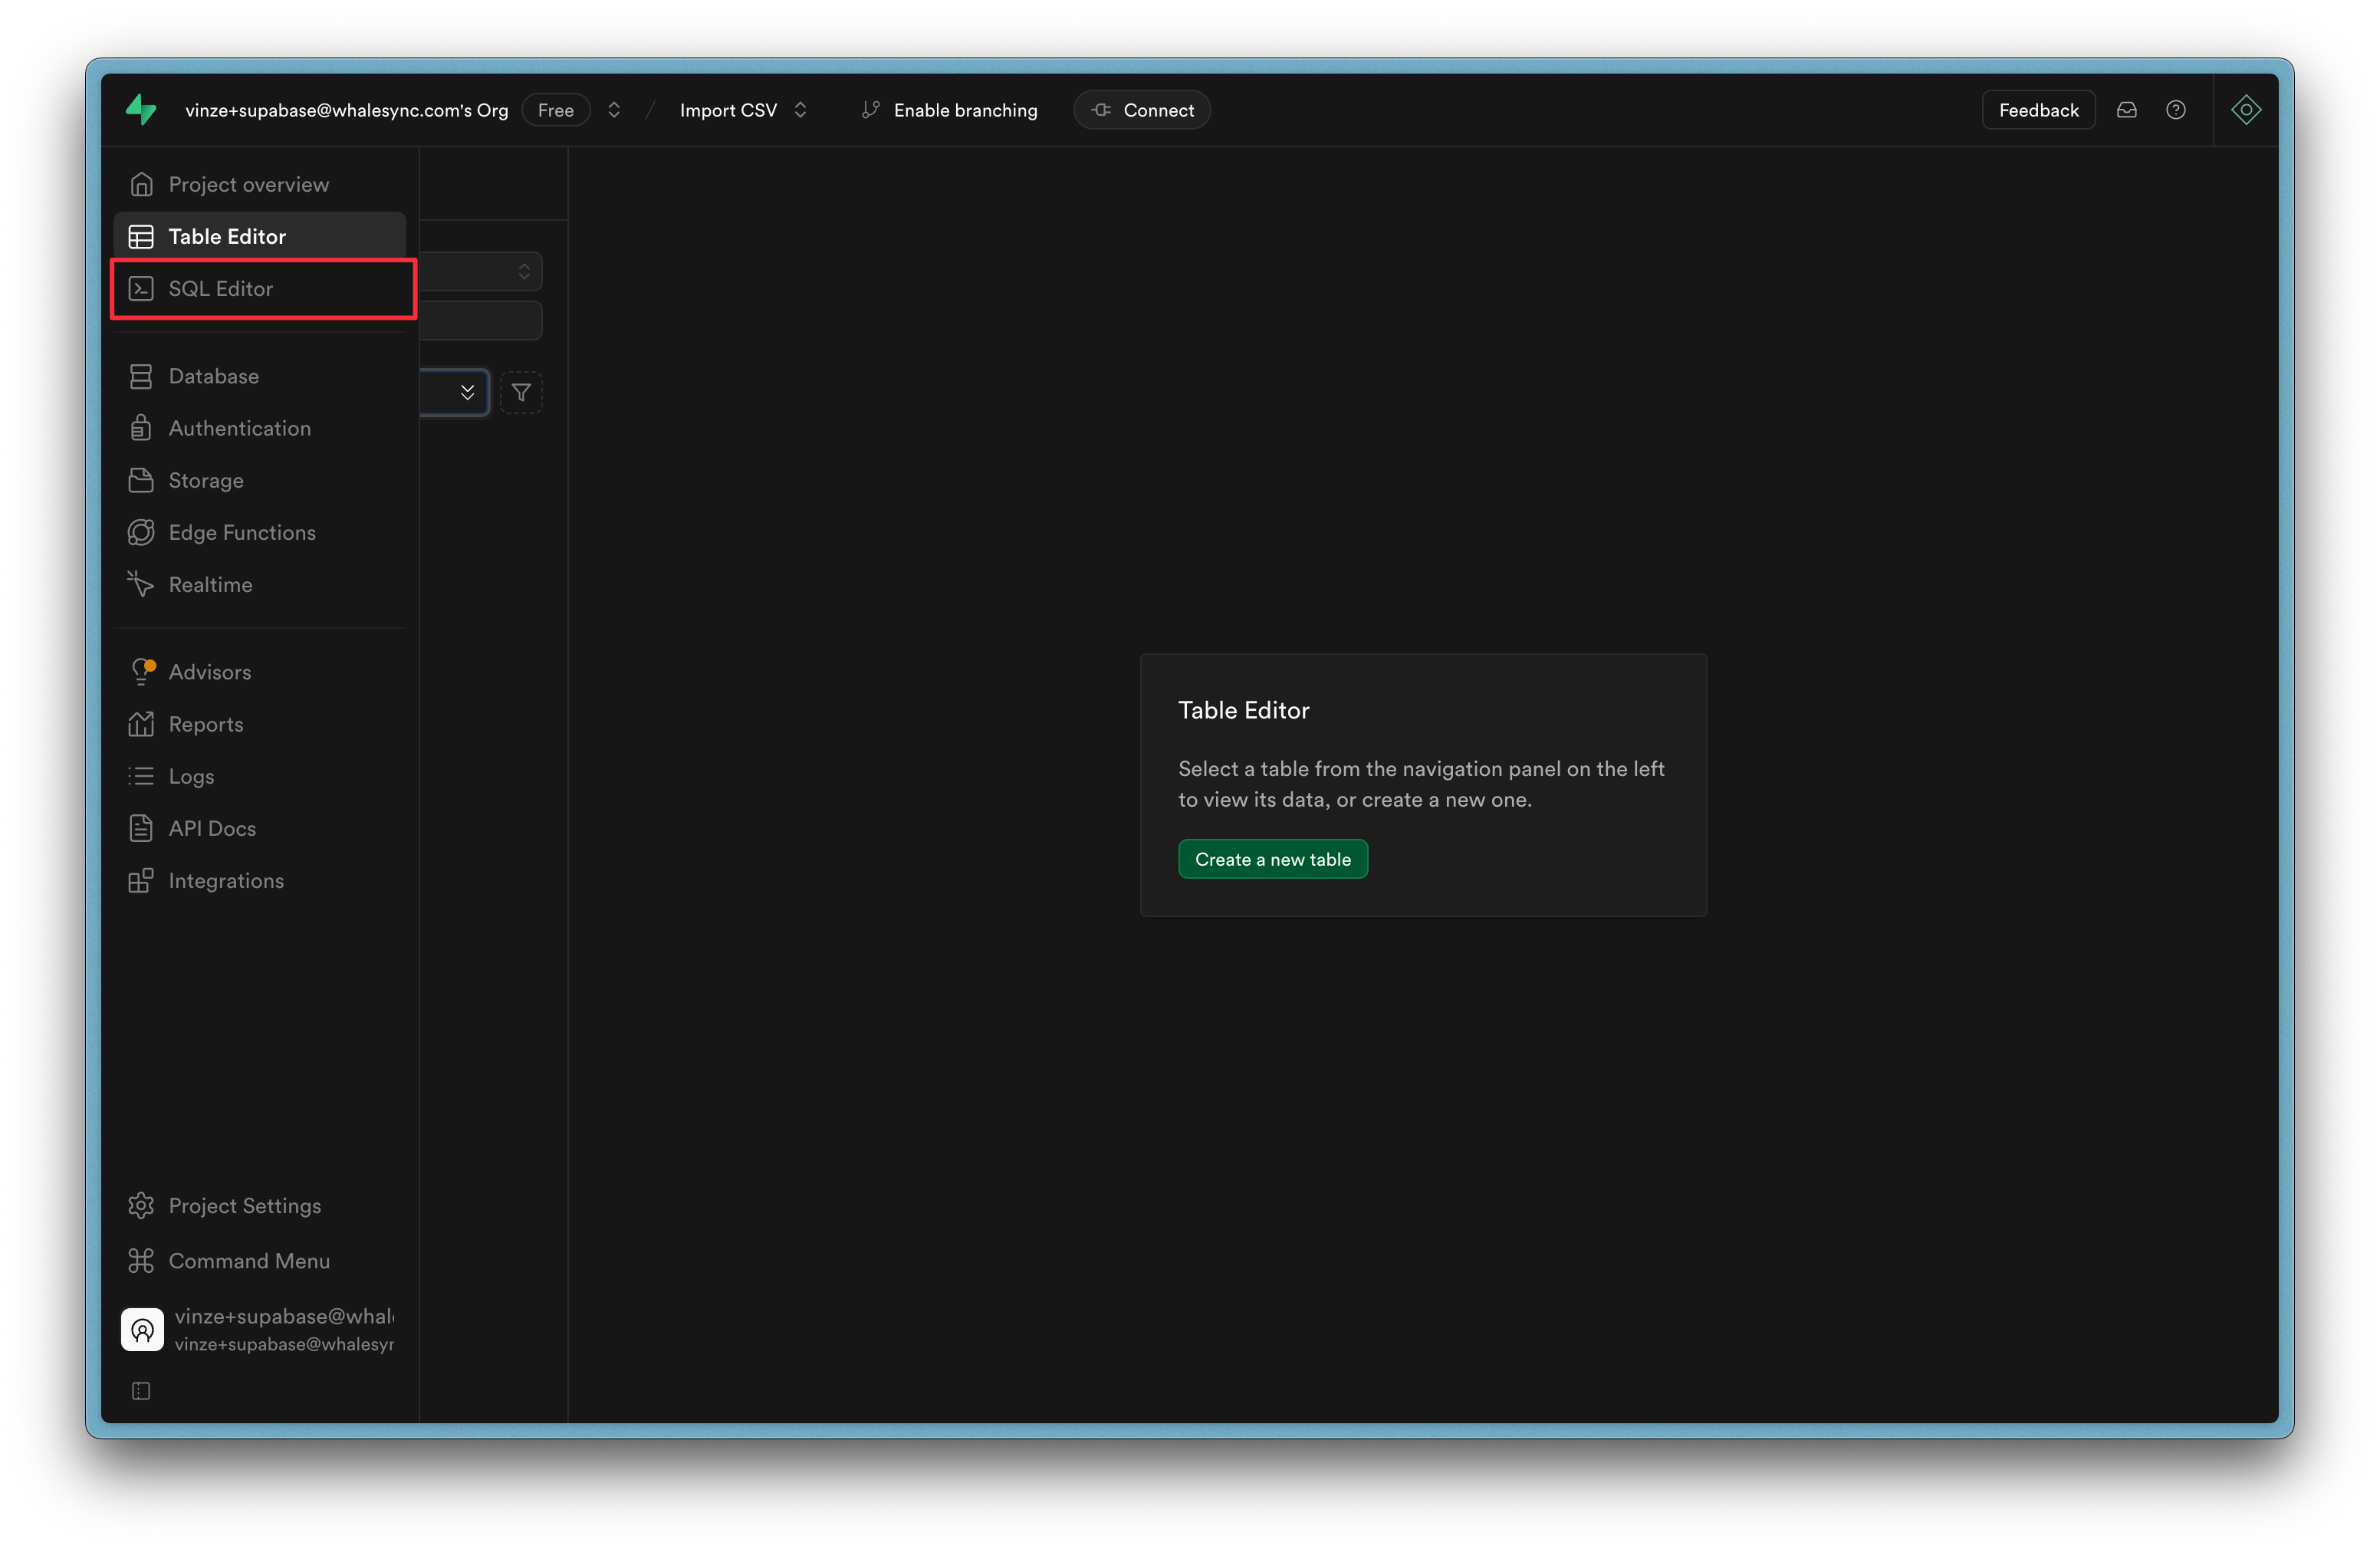Click the Integrations blocks icon
Screen dimensions: 2380x1552
coord(141,880)
